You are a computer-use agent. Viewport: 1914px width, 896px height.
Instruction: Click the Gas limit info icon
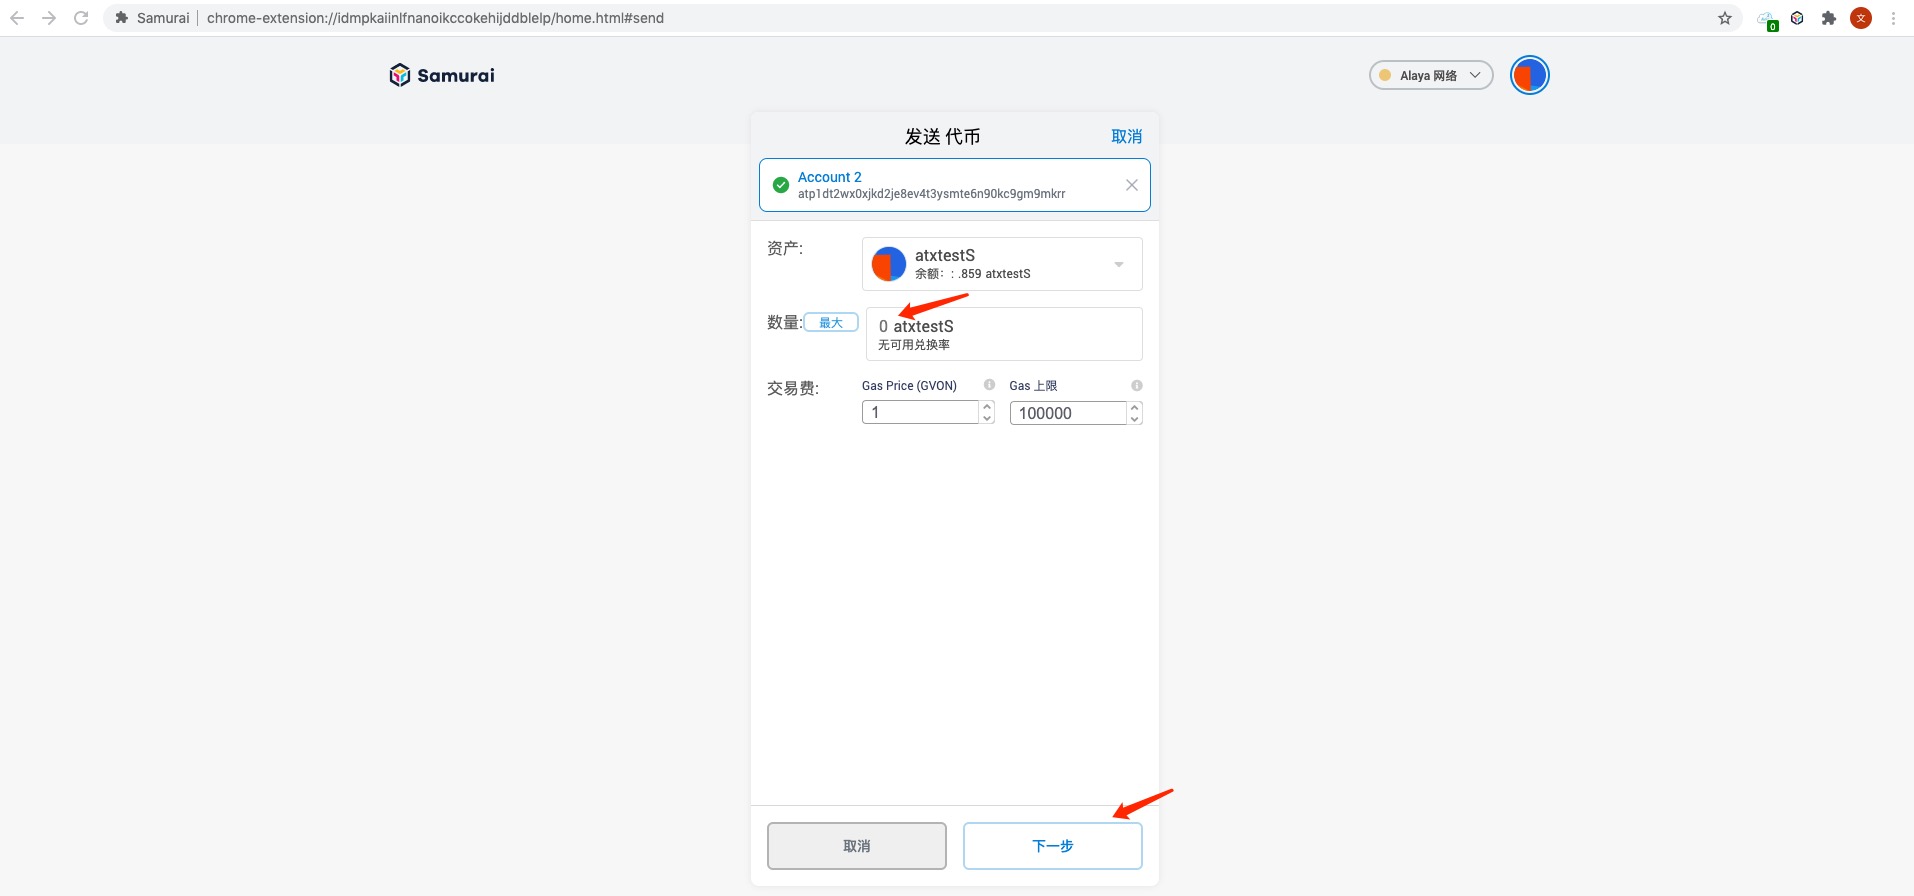point(1136,385)
